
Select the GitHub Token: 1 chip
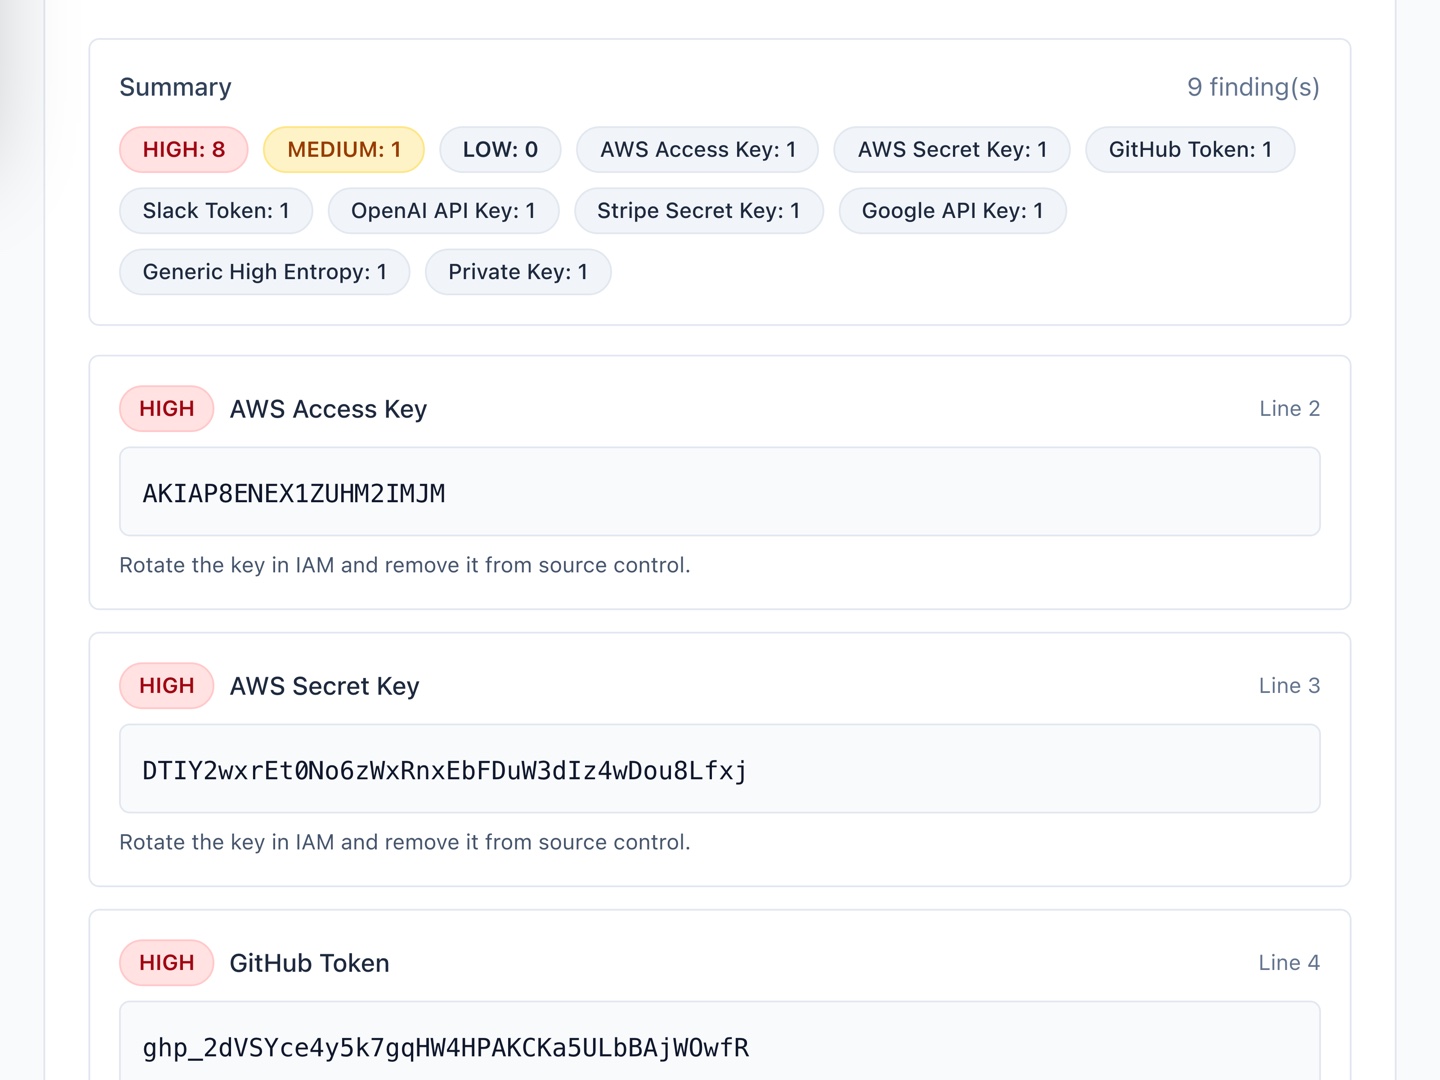(1190, 150)
